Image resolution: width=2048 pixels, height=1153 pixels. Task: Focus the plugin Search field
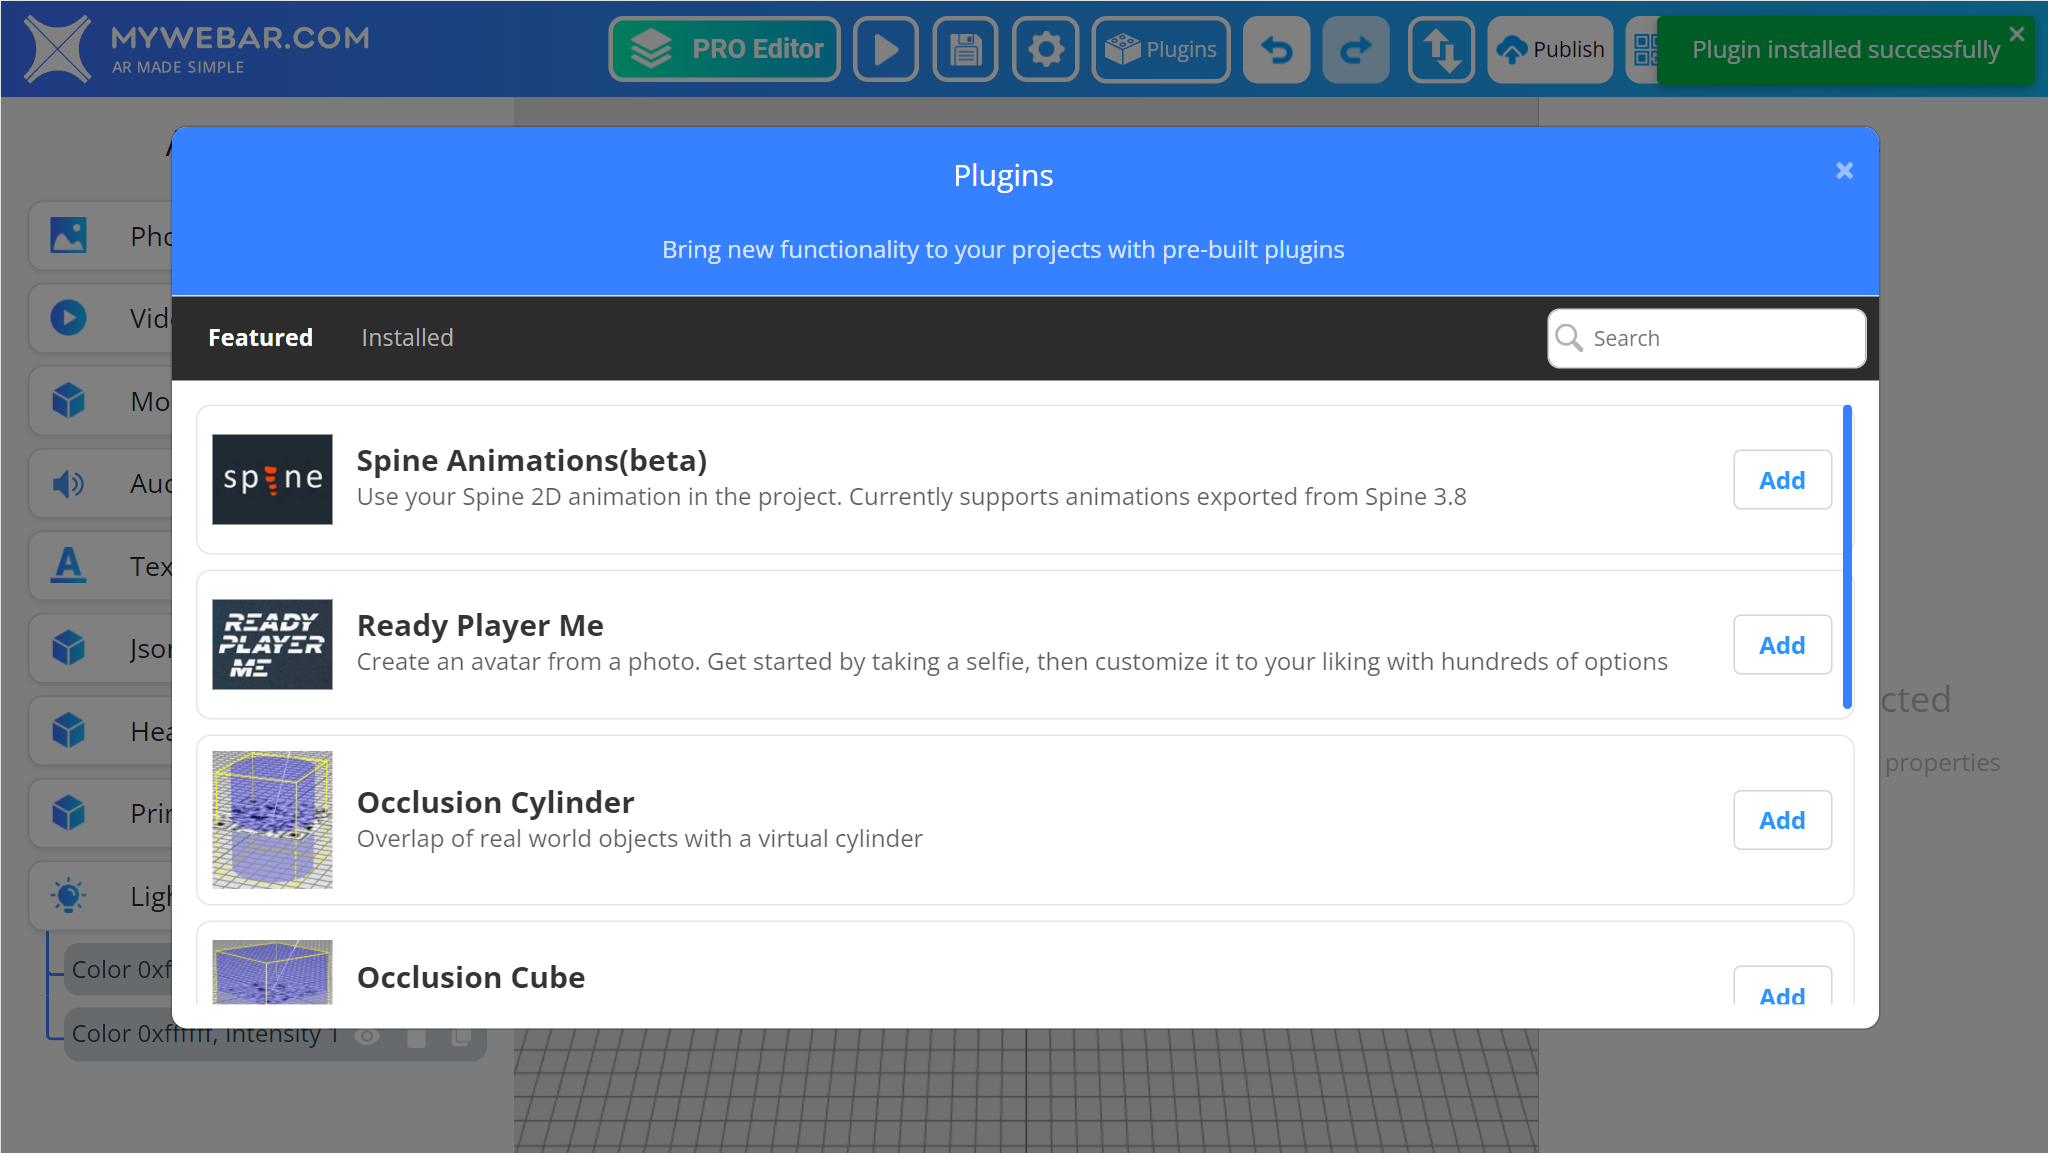pos(1707,338)
